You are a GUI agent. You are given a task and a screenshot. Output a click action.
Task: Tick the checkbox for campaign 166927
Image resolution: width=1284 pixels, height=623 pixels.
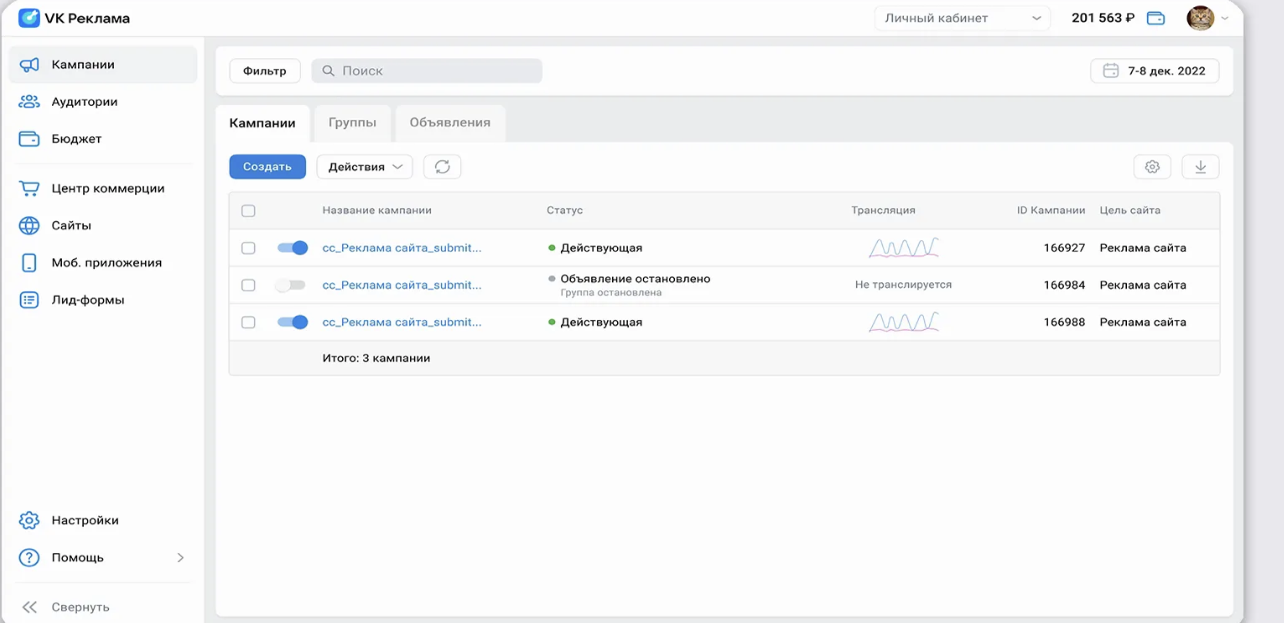pyautogui.click(x=248, y=248)
